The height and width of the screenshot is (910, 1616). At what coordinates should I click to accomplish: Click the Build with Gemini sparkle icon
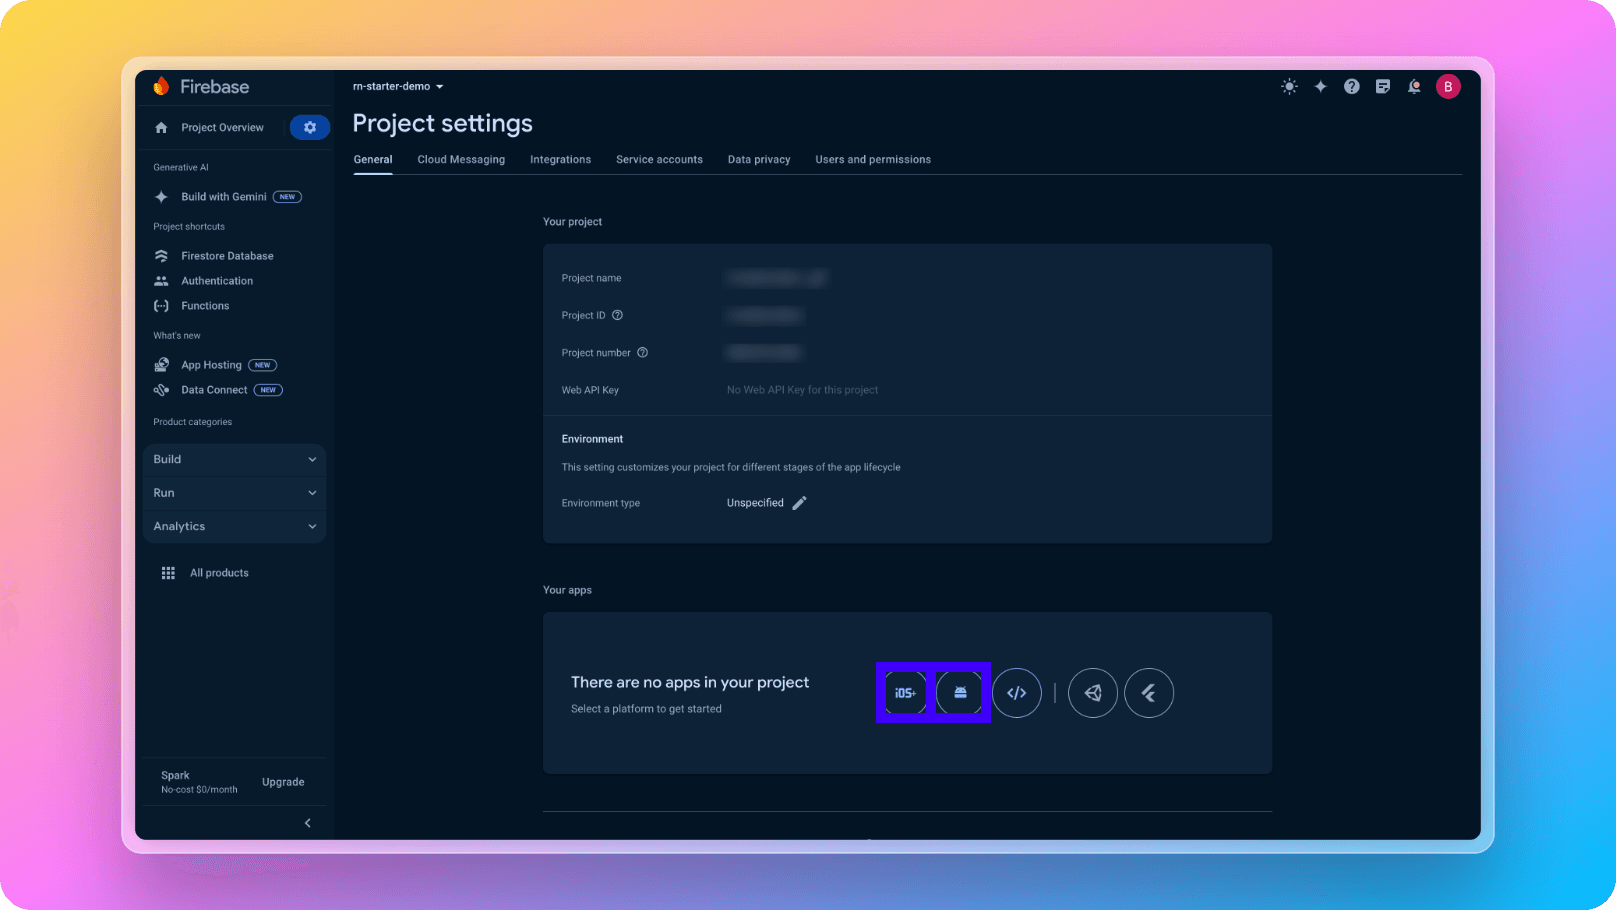pos(161,197)
